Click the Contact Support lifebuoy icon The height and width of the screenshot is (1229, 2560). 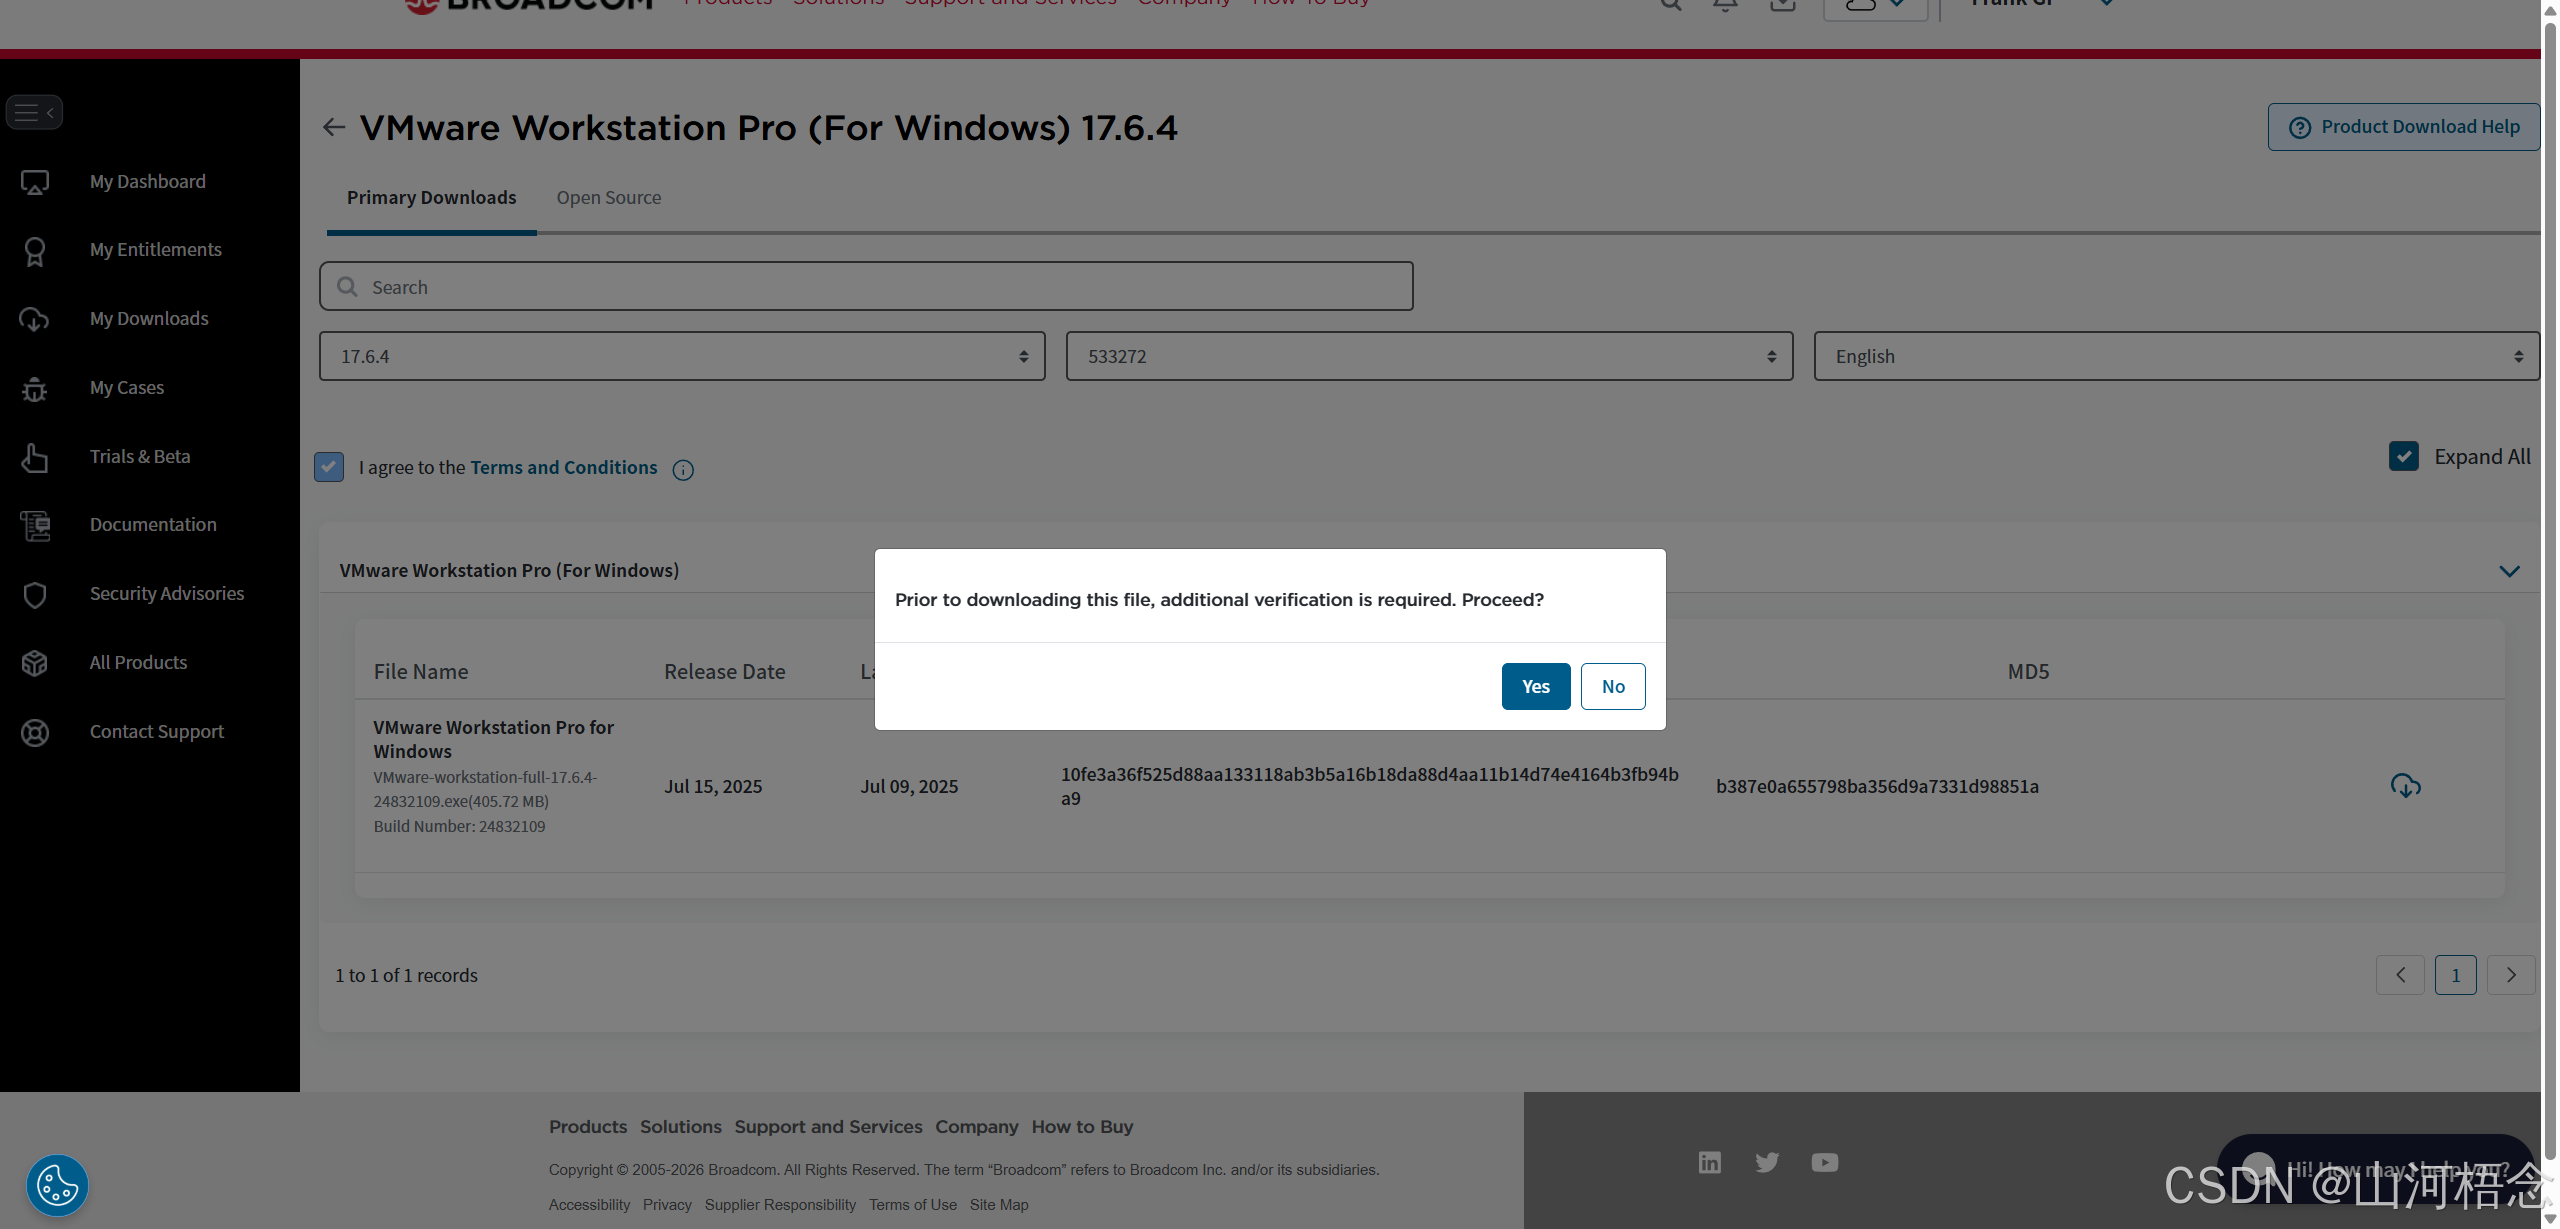point(35,732)
